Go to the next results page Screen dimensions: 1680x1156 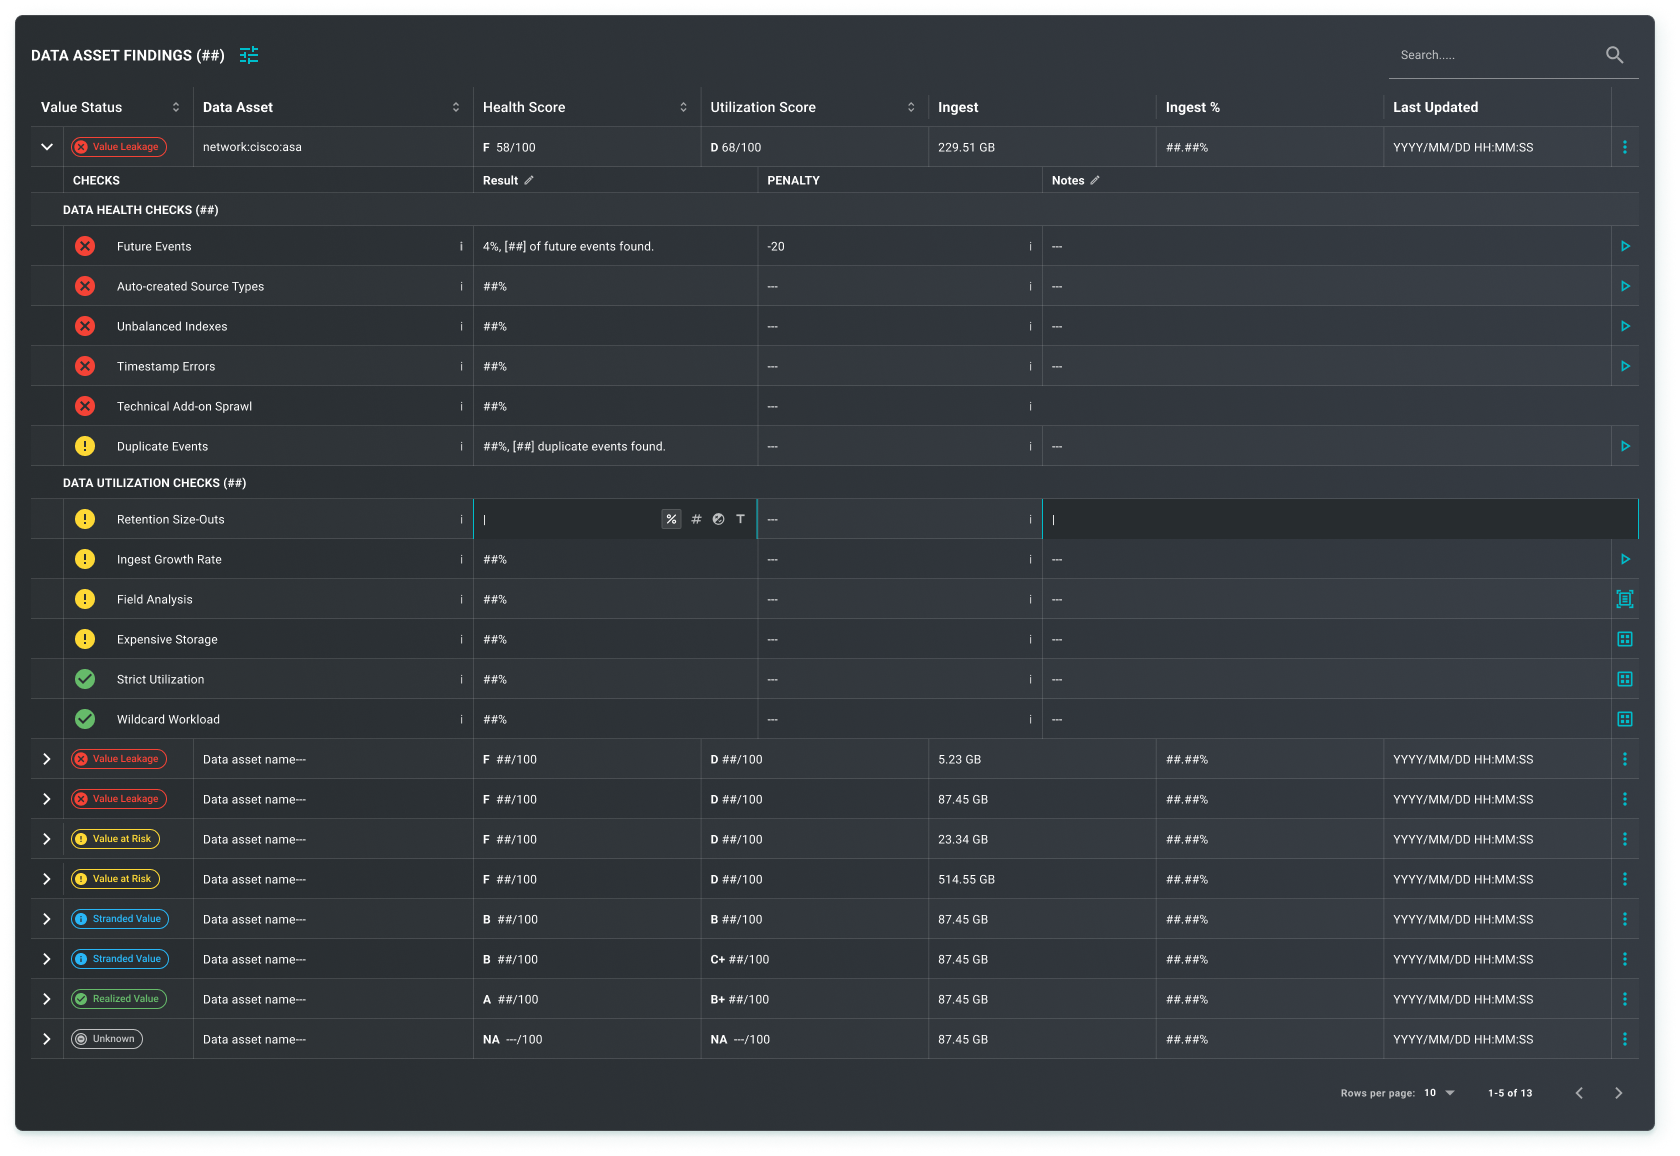(1618, 1093)
